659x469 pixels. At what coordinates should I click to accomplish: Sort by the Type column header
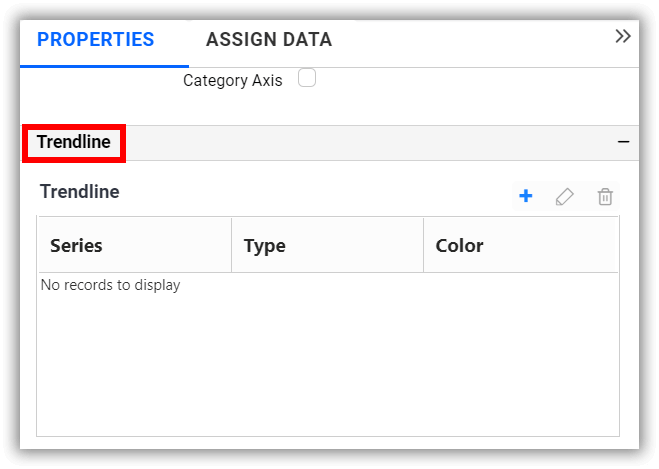point(265,246)
